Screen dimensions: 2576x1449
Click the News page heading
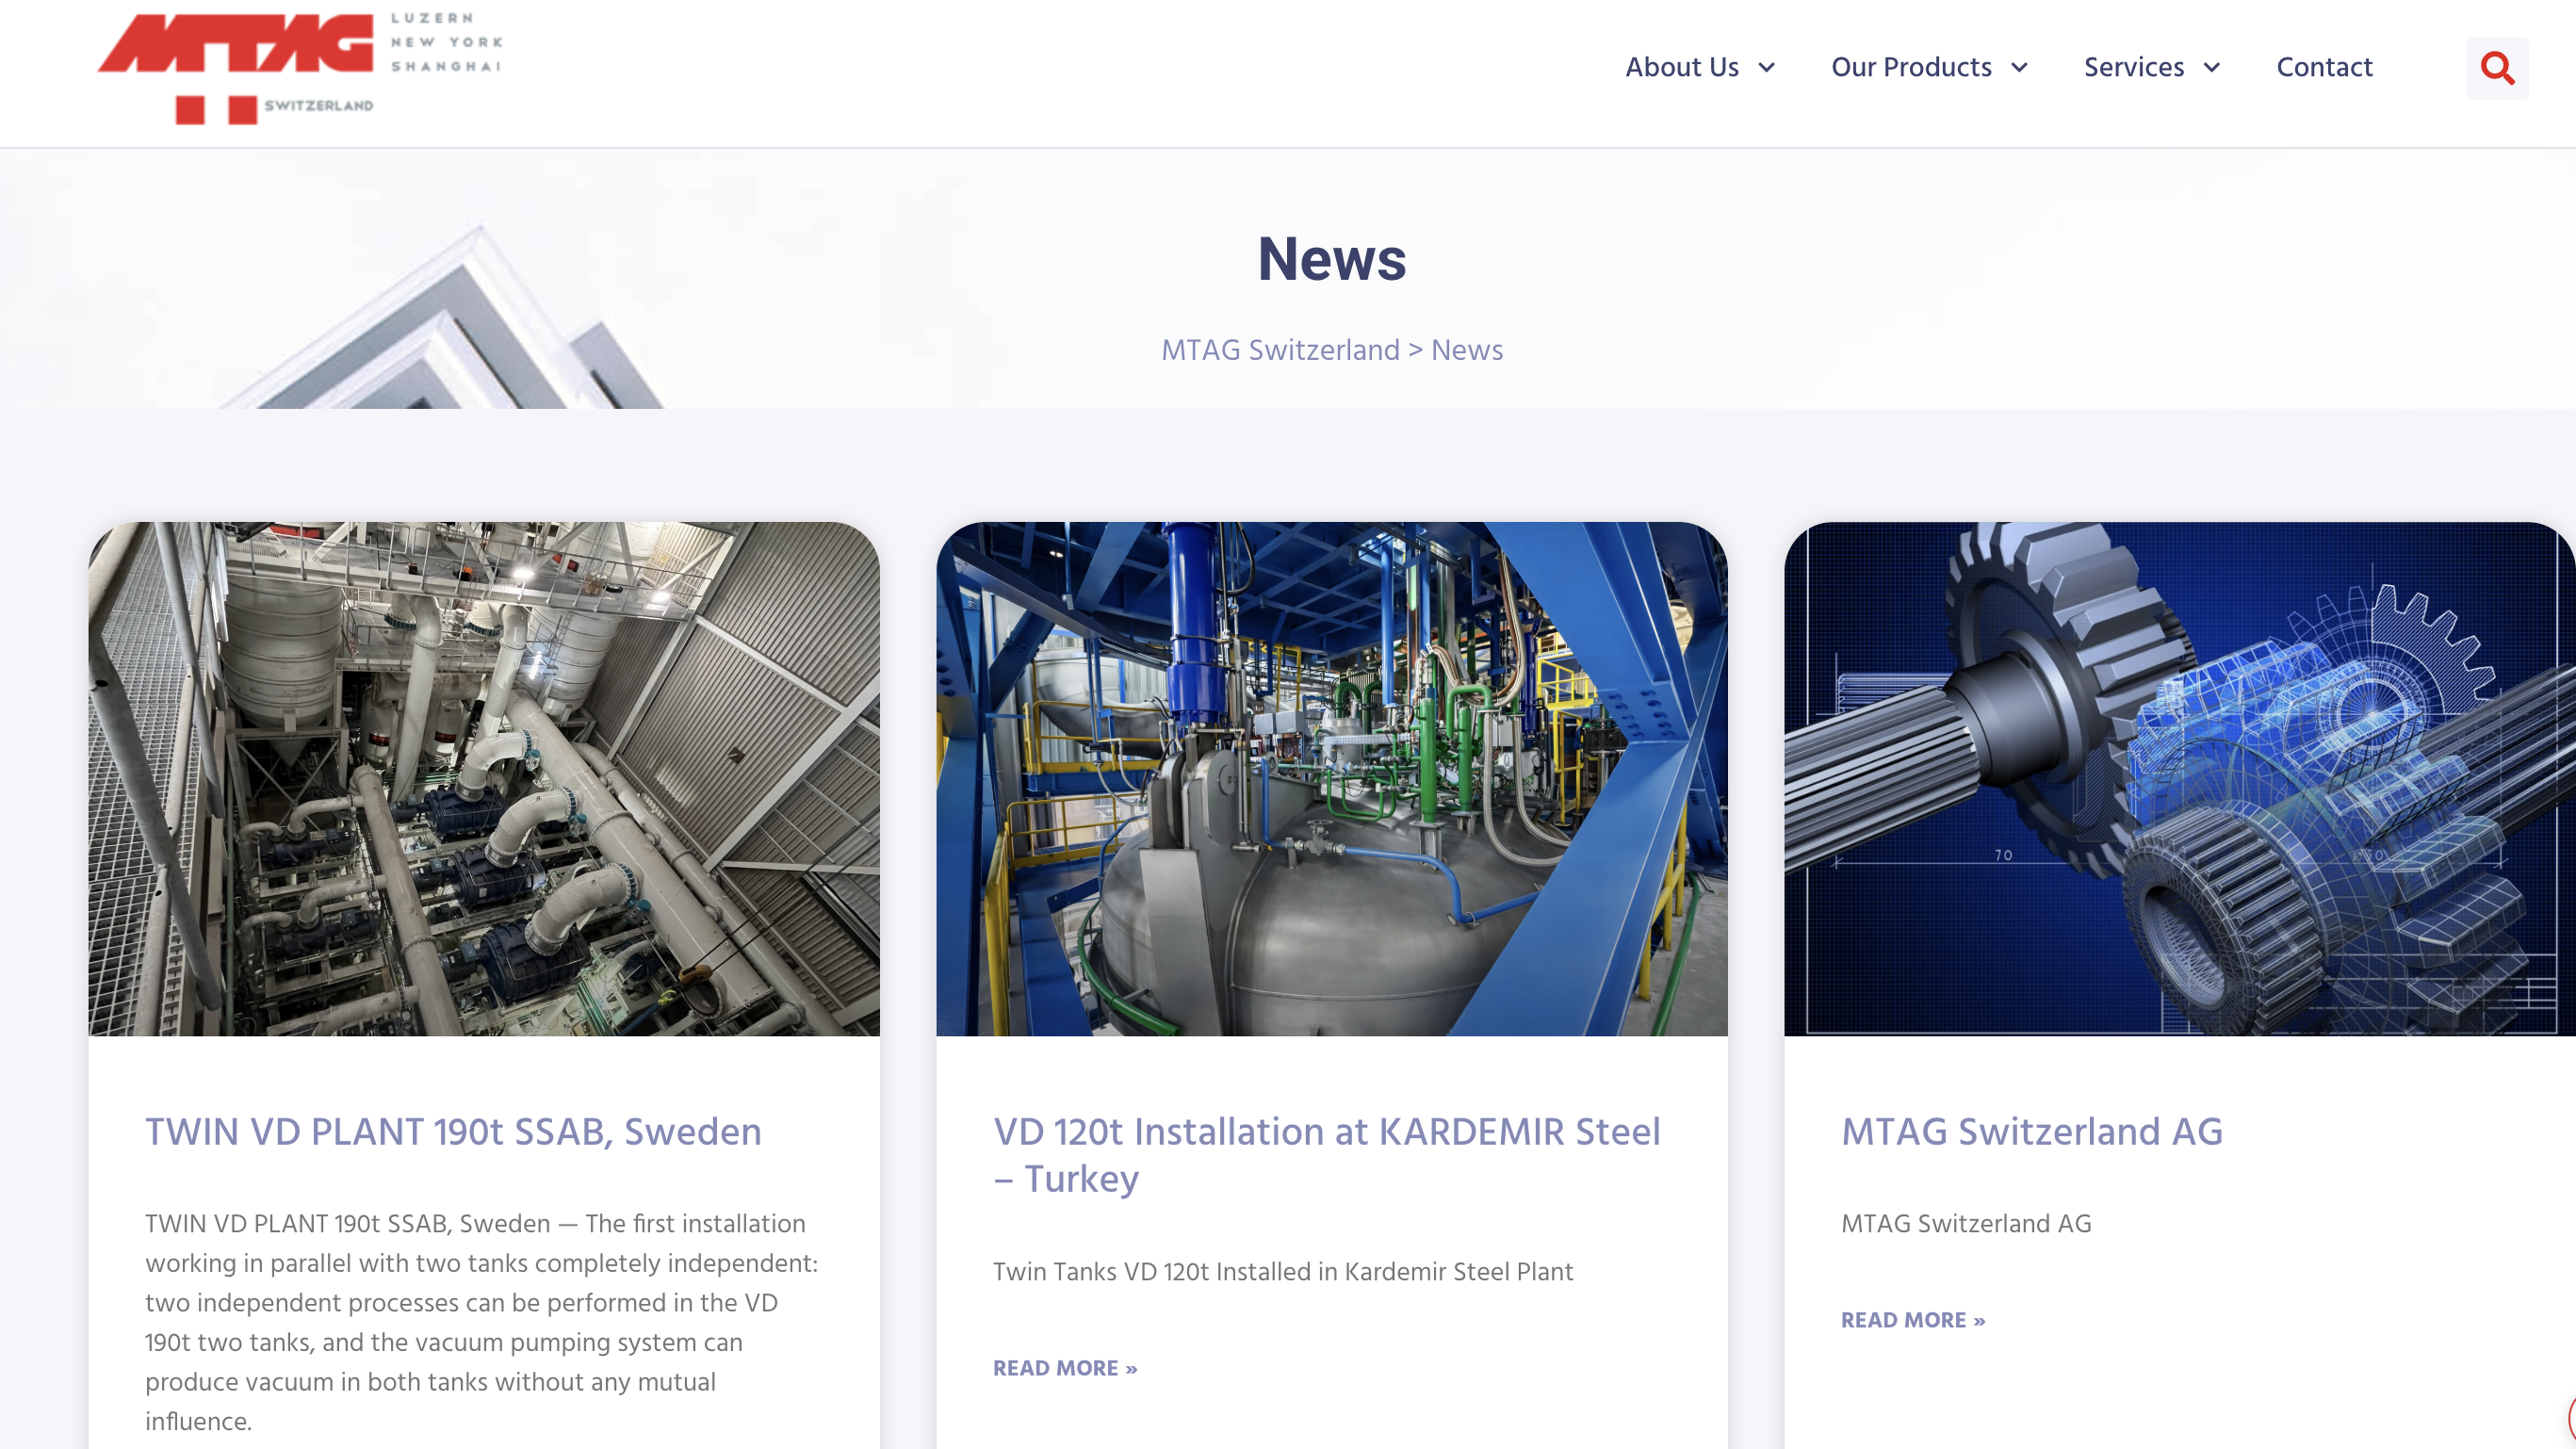[x=1332, y=259]
